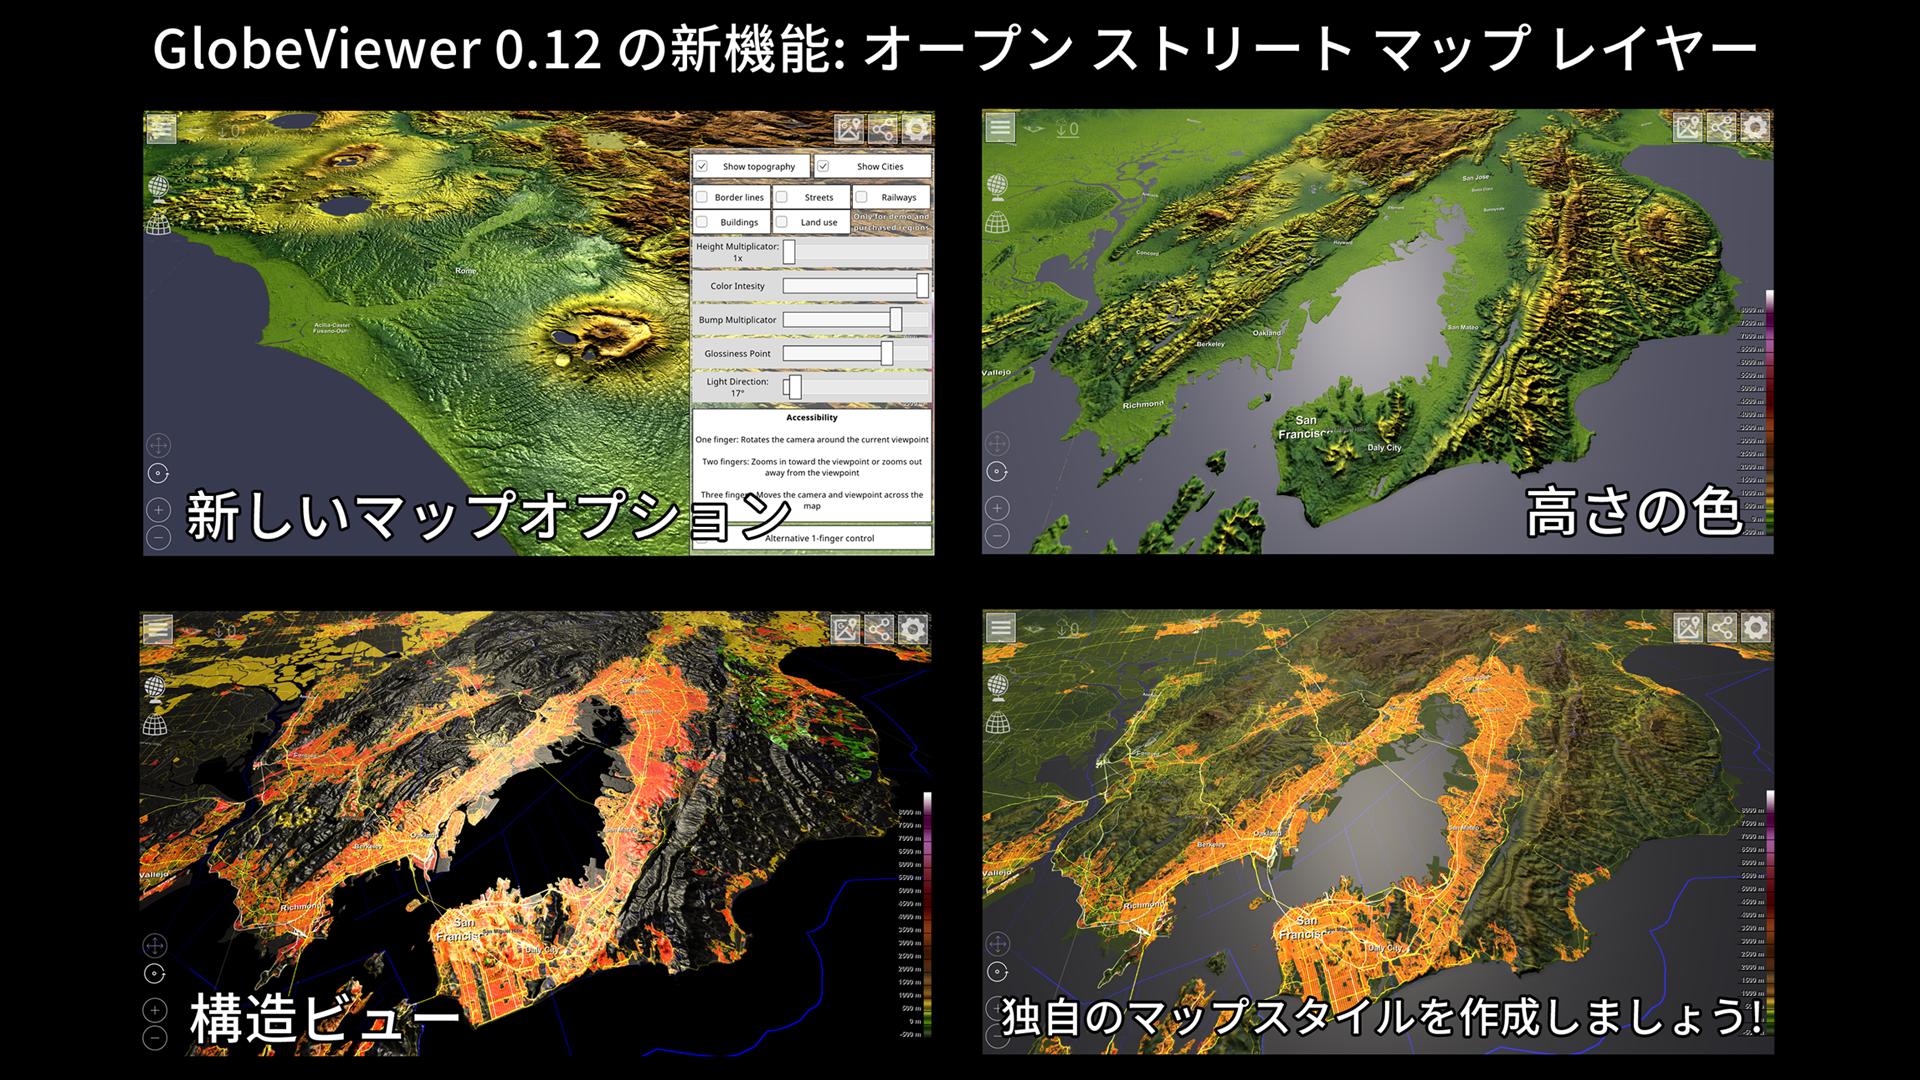Click the Vallejo label in 構造ビュー screenshot
Viewport: 1920px width, 1080px height.
click(x=154, y=873)
